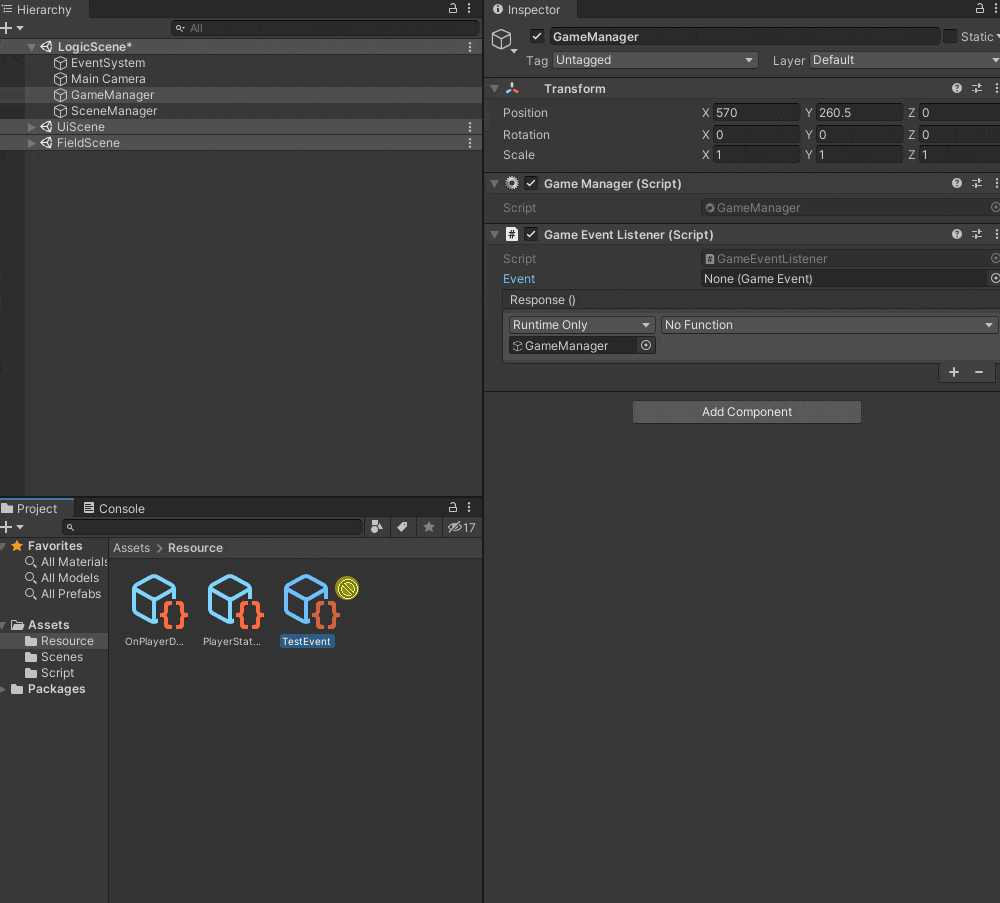This screenshot has height=903, width=1000.
Task: Toggle GameManager active checkbox
Action: click(x=537, y=36)
